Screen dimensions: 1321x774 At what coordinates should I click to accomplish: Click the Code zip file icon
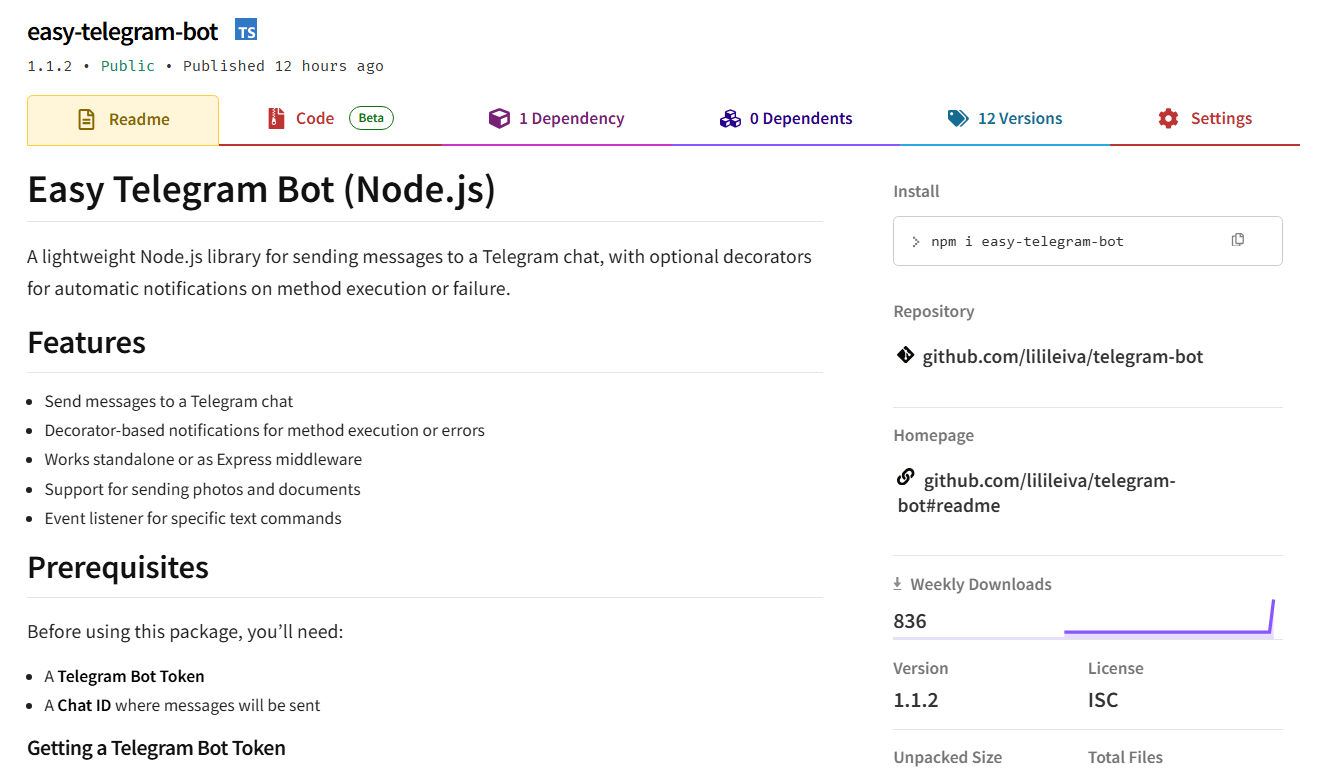tap(276, 119)
